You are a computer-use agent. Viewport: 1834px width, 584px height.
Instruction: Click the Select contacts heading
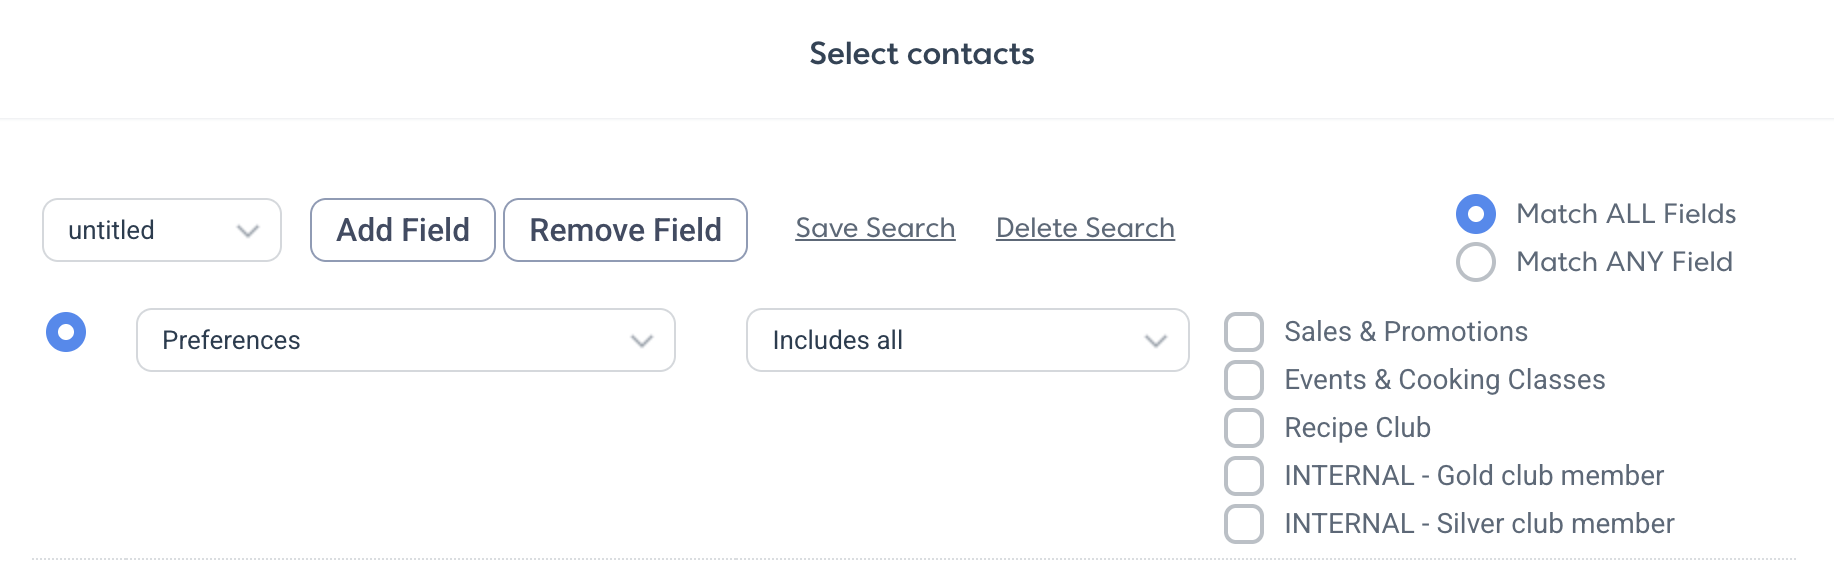coord(922,54)
